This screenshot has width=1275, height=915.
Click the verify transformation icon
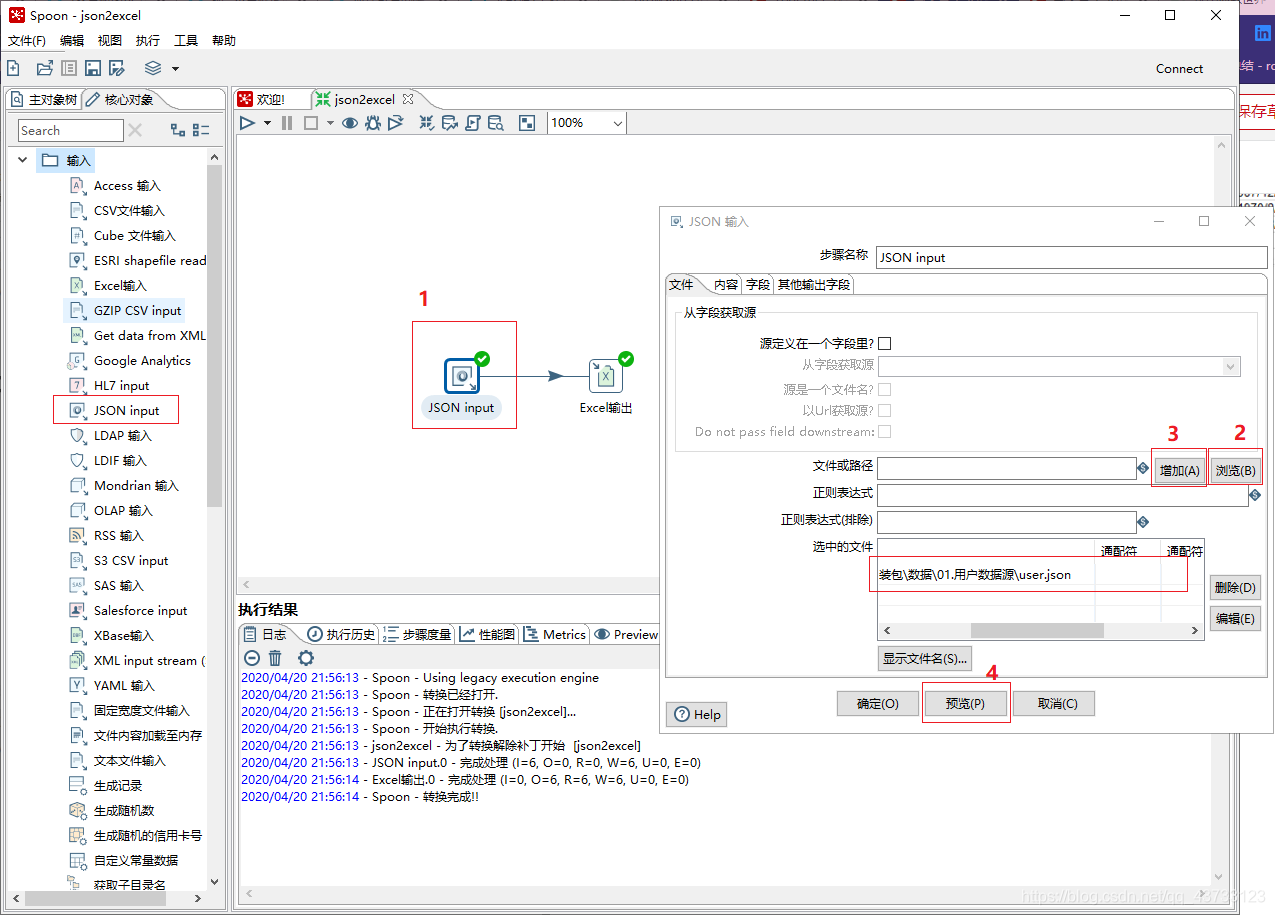(427, 123)
